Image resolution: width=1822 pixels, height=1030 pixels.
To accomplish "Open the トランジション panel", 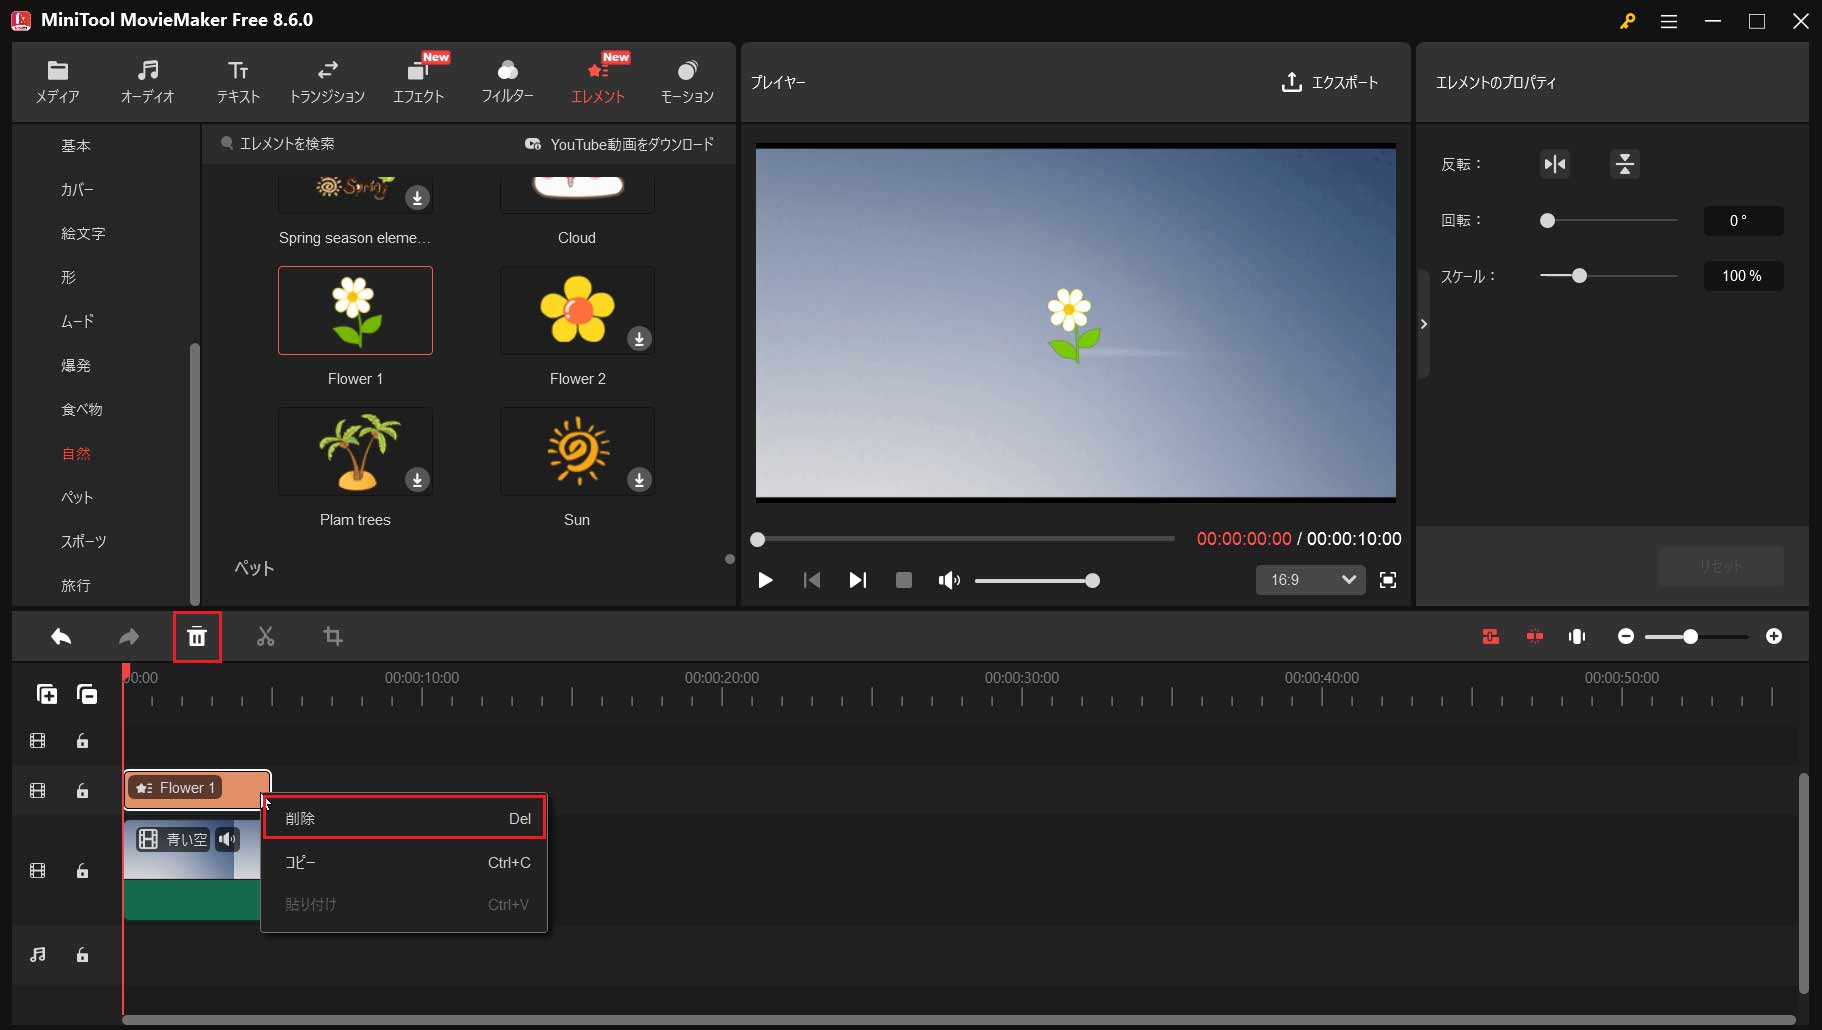I will pos(327,80).
